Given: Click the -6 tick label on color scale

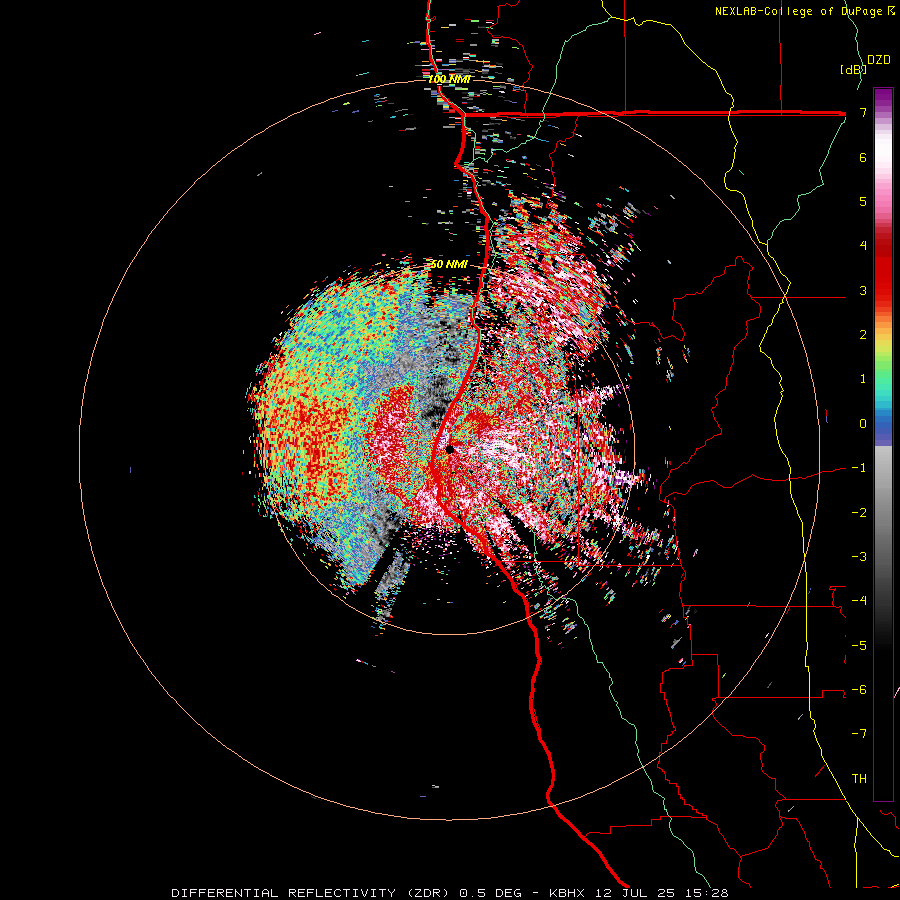Looking at the screenshot, I should 859,690.
